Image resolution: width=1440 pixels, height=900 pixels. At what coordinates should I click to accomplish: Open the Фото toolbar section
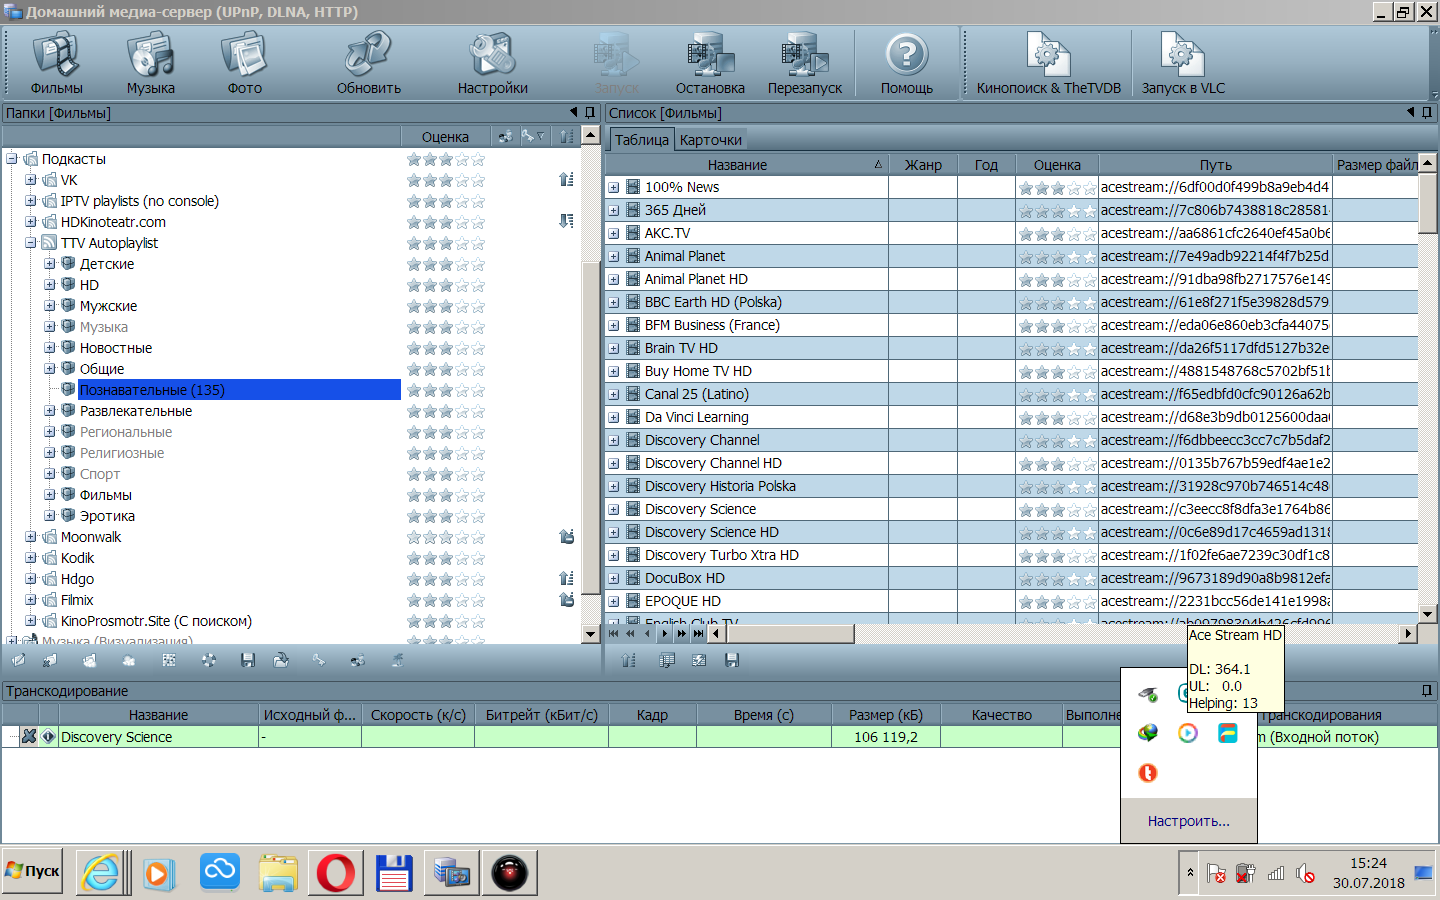(244, 62)
